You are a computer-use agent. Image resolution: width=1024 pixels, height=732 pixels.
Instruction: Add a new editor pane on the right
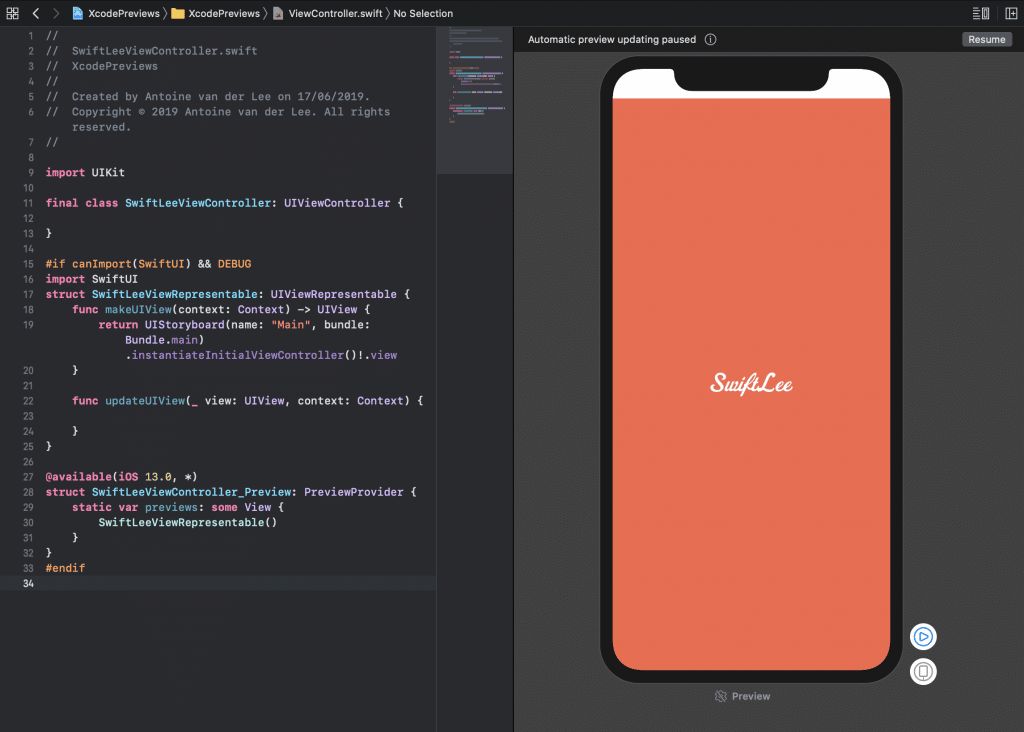tap(1011, 13)
